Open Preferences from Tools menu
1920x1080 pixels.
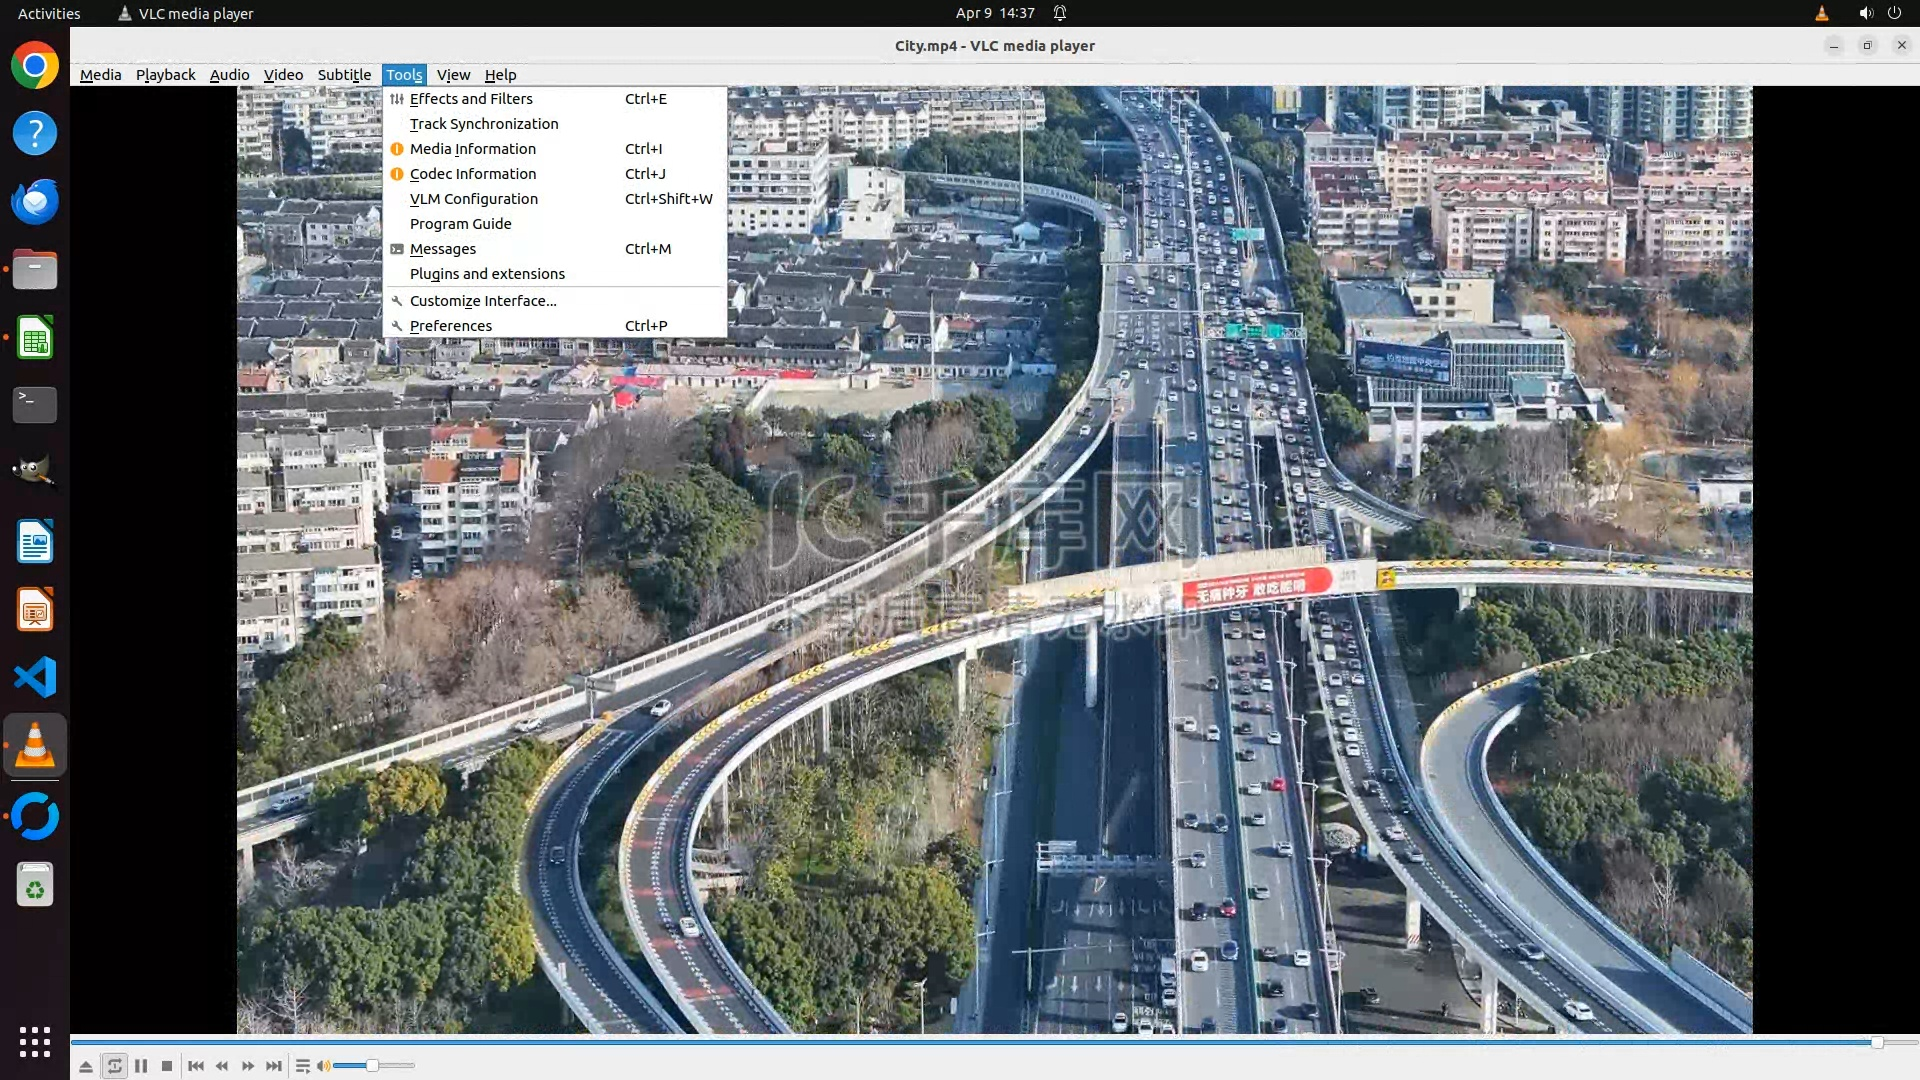(451, 326)
